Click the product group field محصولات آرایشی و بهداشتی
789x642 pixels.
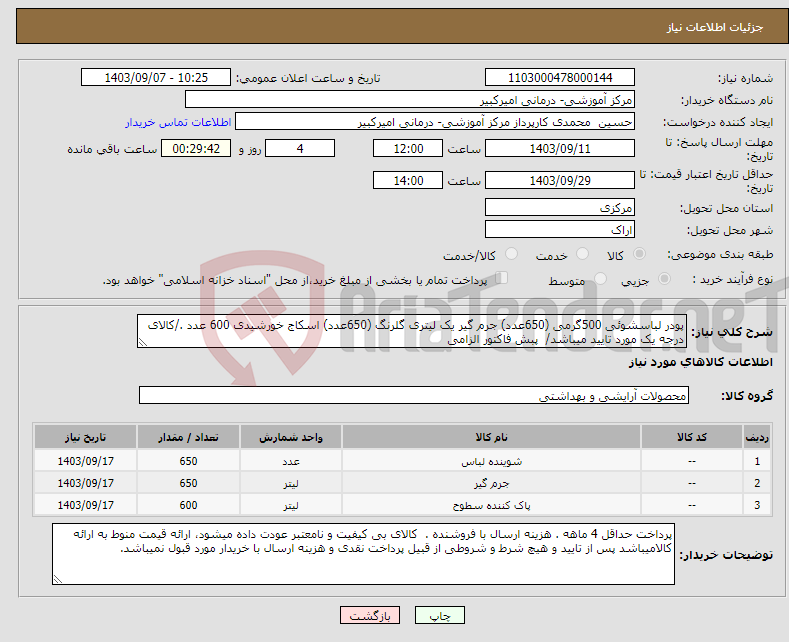tap(414, 395)
